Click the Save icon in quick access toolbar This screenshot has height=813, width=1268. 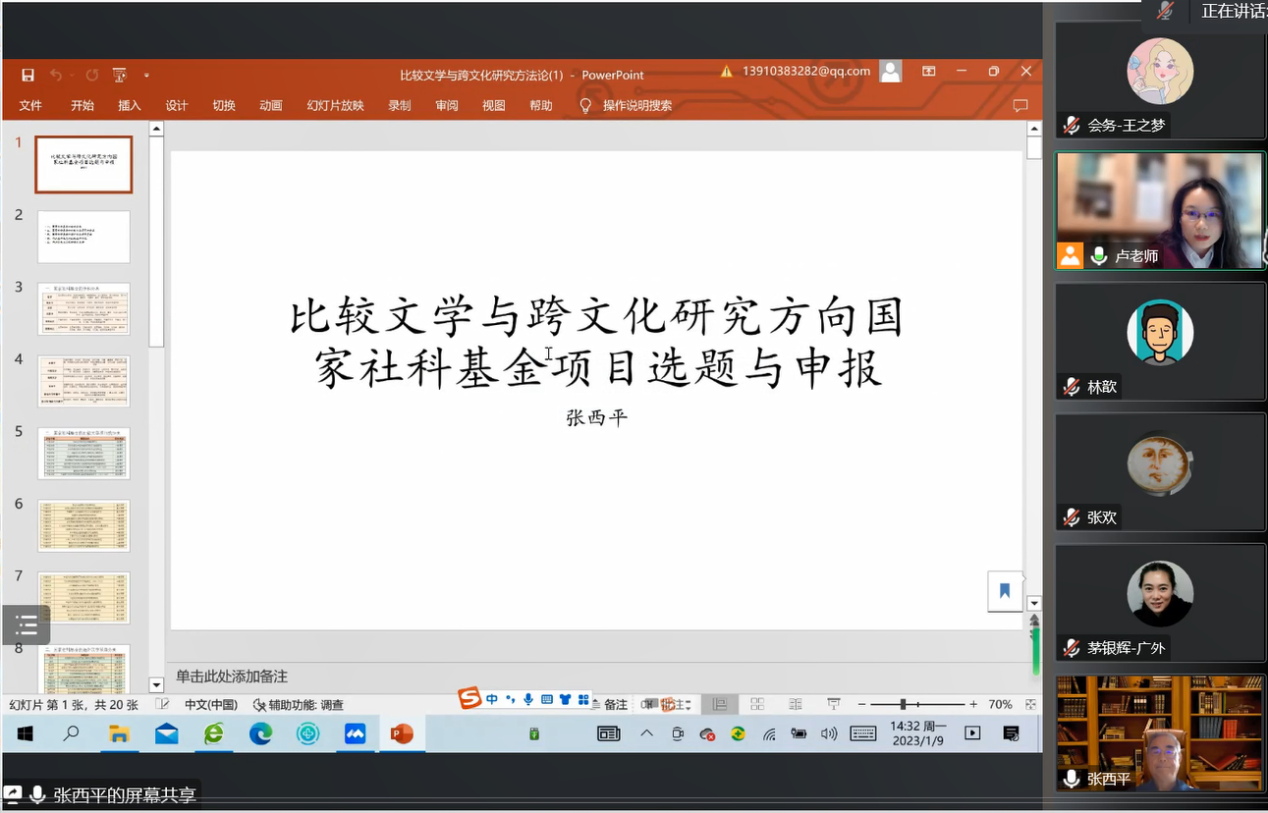28,75
